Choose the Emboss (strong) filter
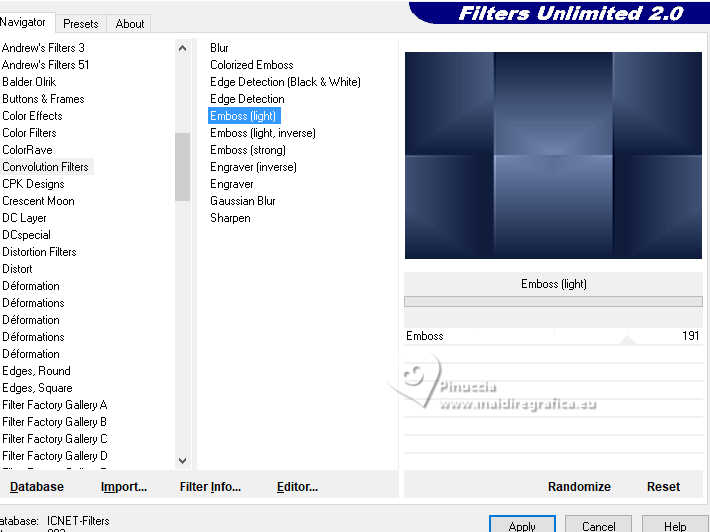The width and height of the screenshot is (710, 532). [x=248, y=150]
